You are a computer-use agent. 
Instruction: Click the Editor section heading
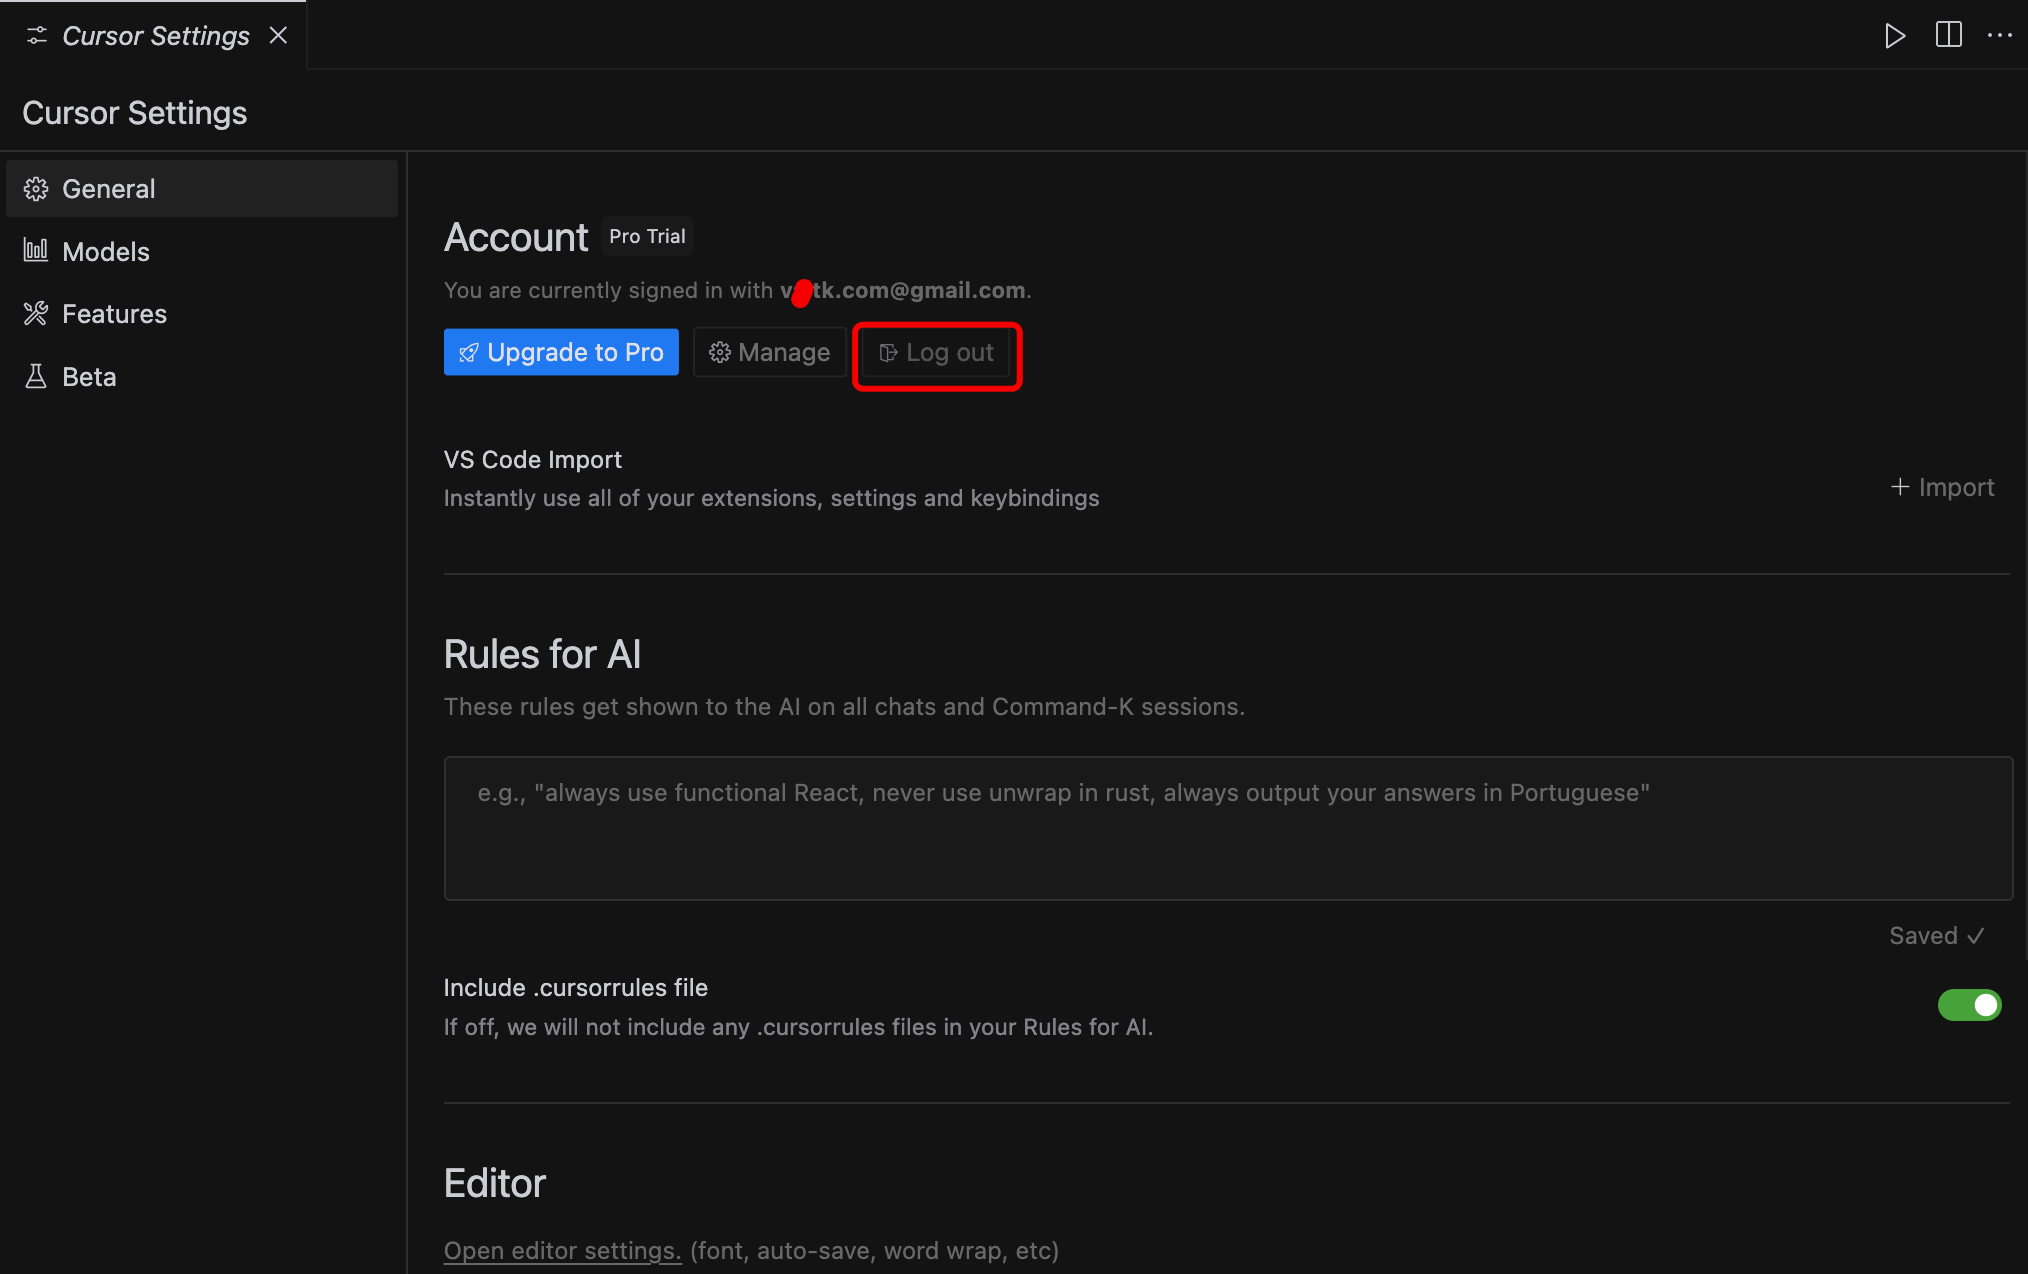495,1183
